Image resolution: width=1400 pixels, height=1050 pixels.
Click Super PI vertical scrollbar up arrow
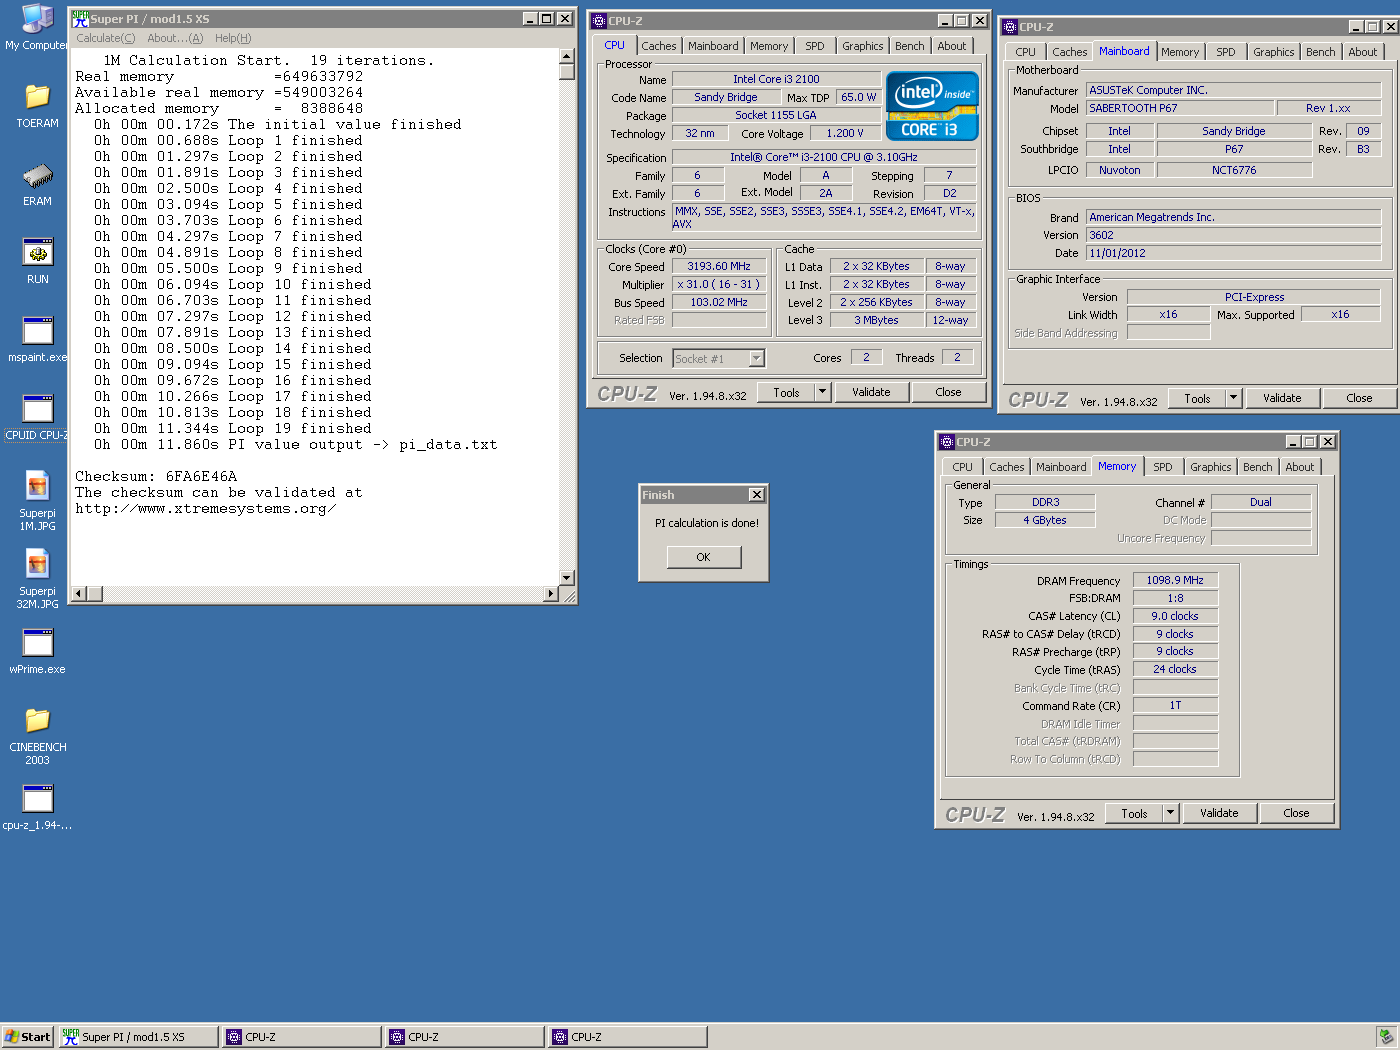567,56
